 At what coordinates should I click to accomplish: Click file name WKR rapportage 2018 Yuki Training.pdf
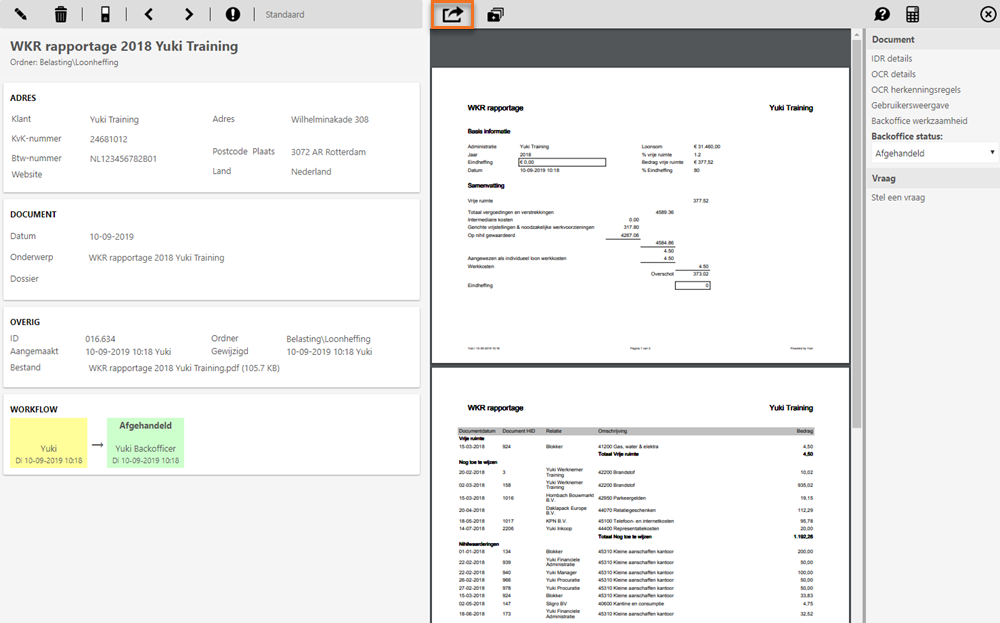(x=184, y=368)
